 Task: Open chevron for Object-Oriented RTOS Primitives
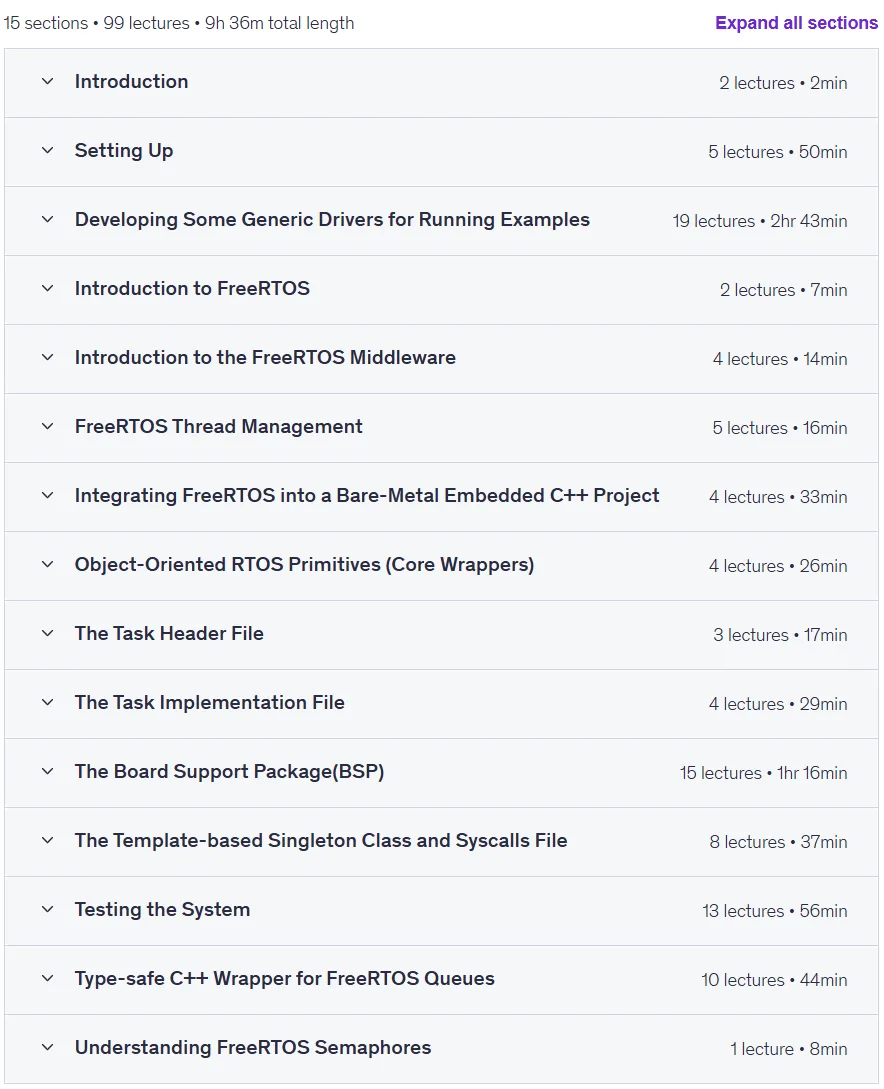click(47, 564)
